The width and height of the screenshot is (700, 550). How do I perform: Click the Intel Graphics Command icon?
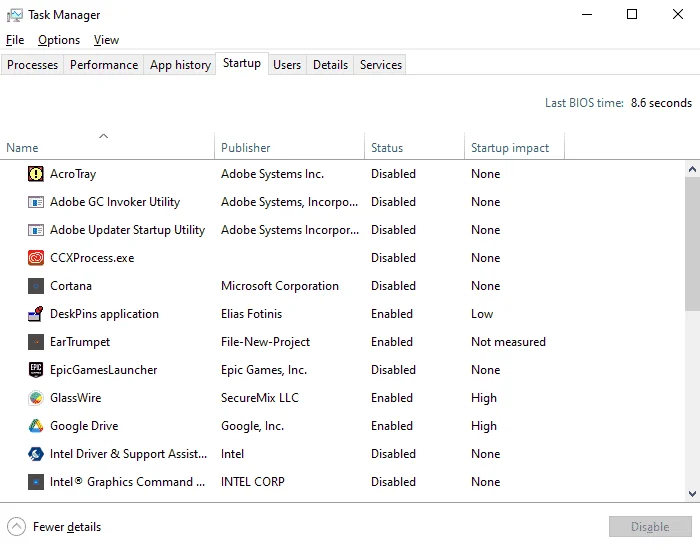coord(36,482)
